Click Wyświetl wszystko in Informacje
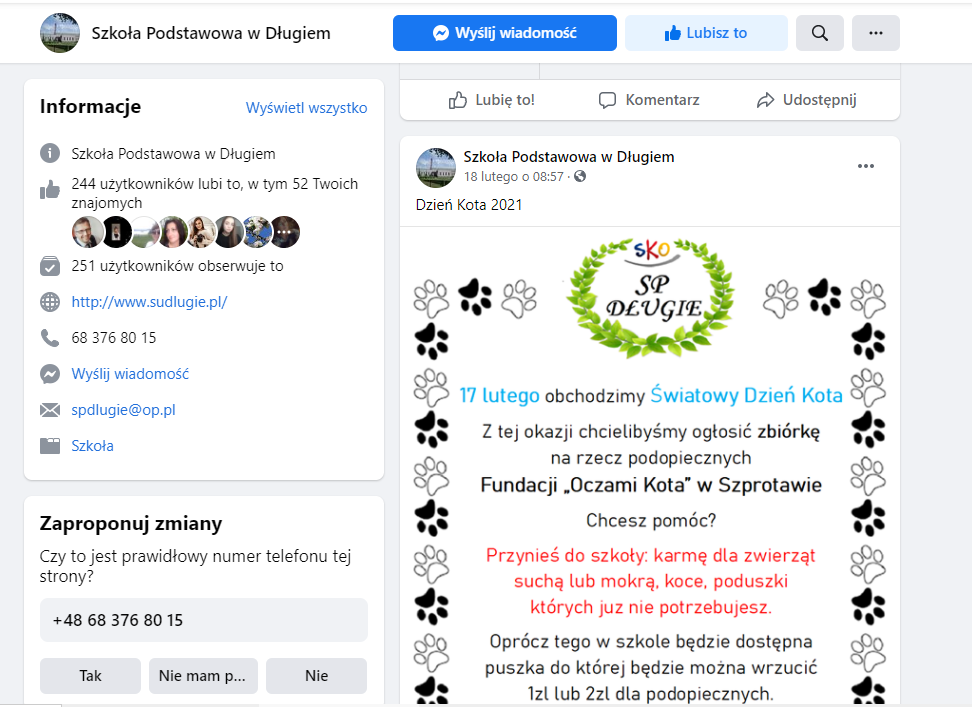972x707 pixels. pyautogui.click(x=306, y=108)
